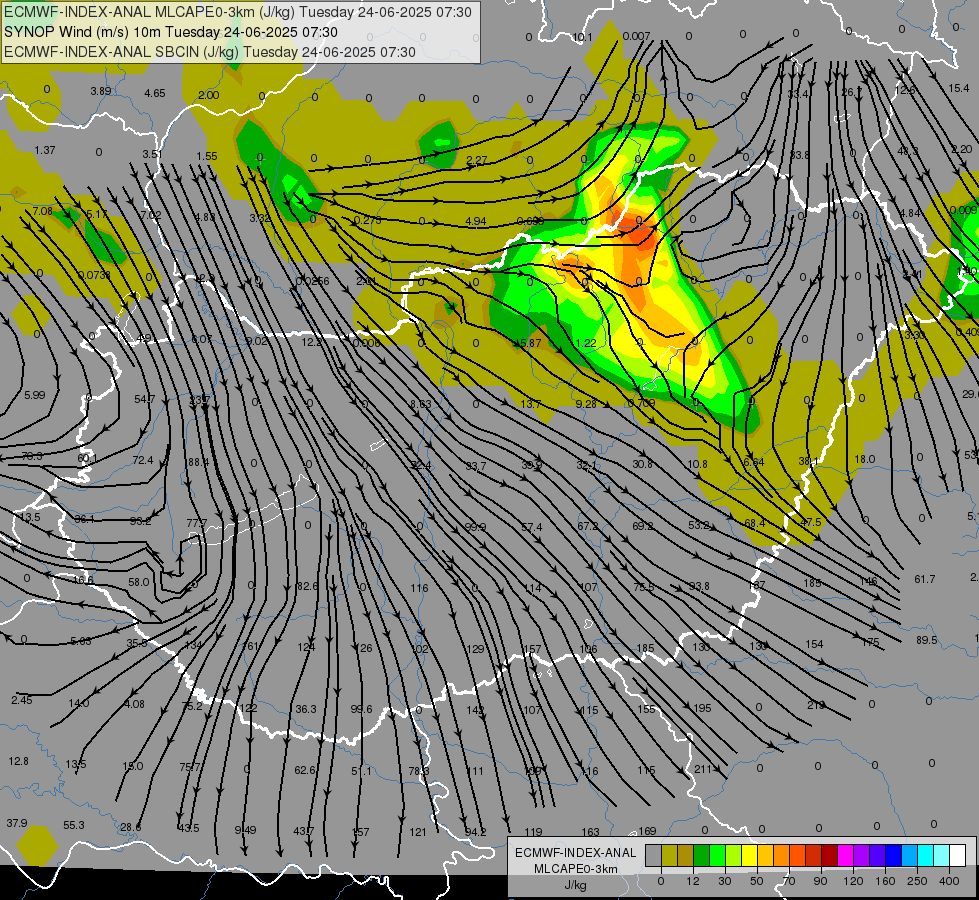979x900 pixels.
Task: Click the map value 219
Action: (815, 705)
